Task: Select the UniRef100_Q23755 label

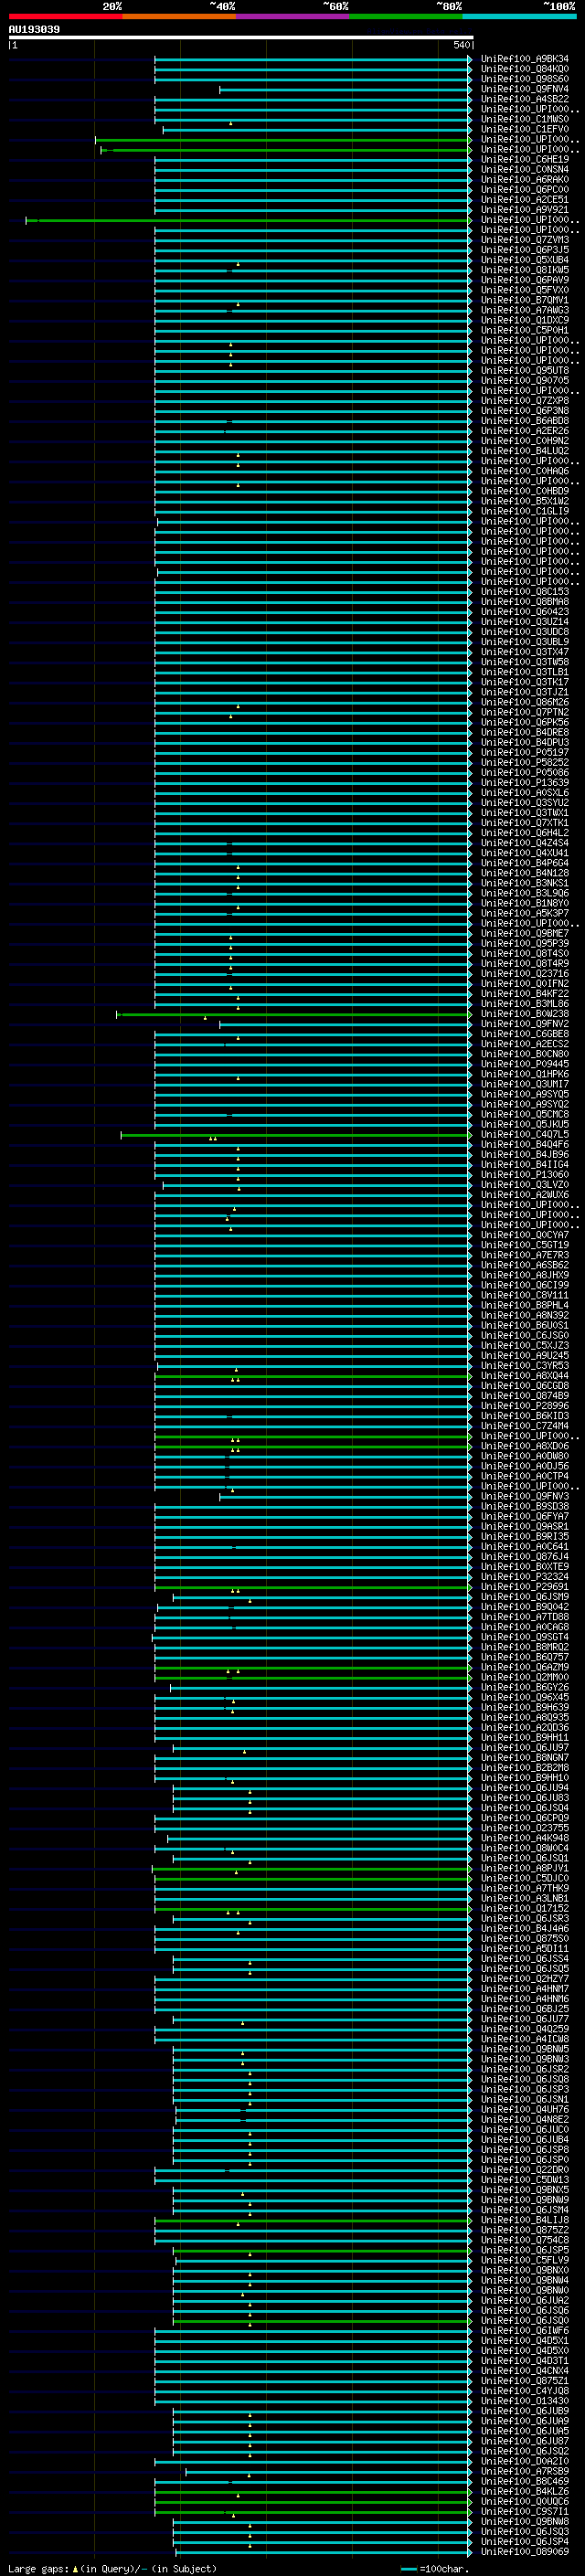Action: 525,1828
